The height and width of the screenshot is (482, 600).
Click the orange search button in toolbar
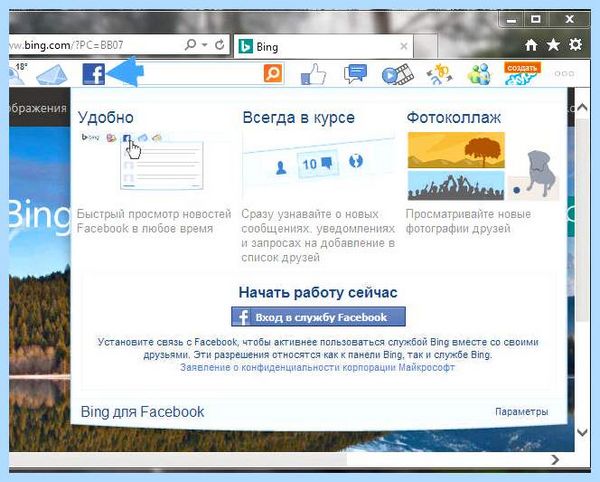pos(273,73)
